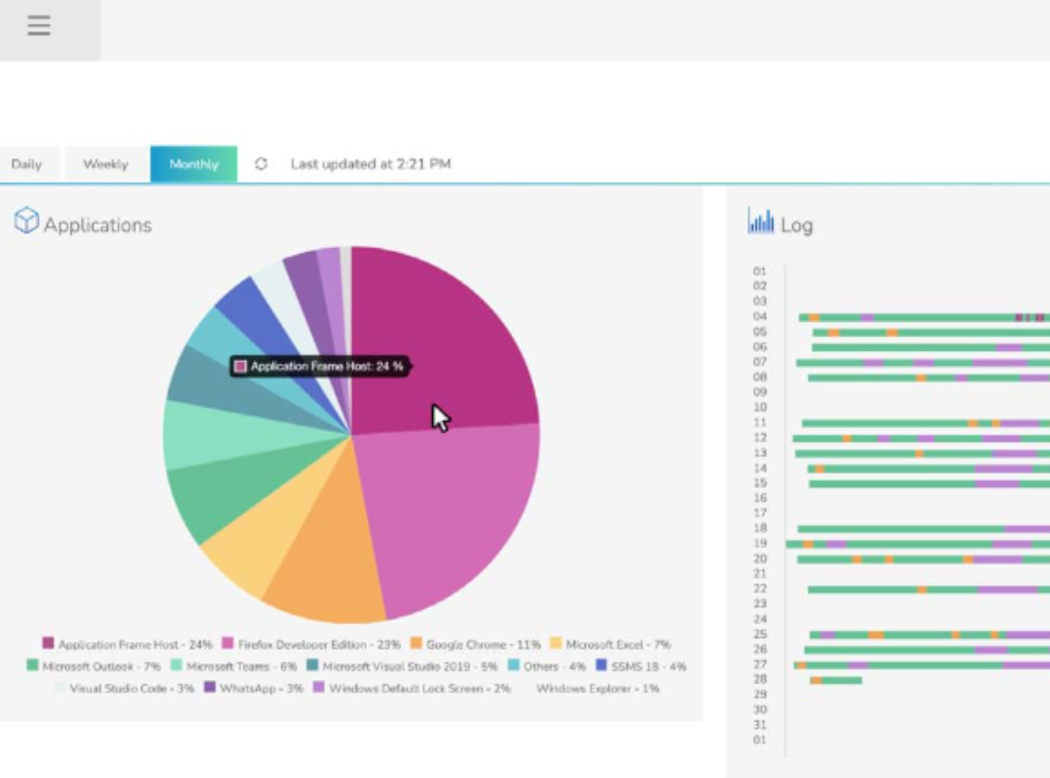Switch to the Weekly tab
The width and height of the screenshot is (1050, 778).
(x=105, y=164)
